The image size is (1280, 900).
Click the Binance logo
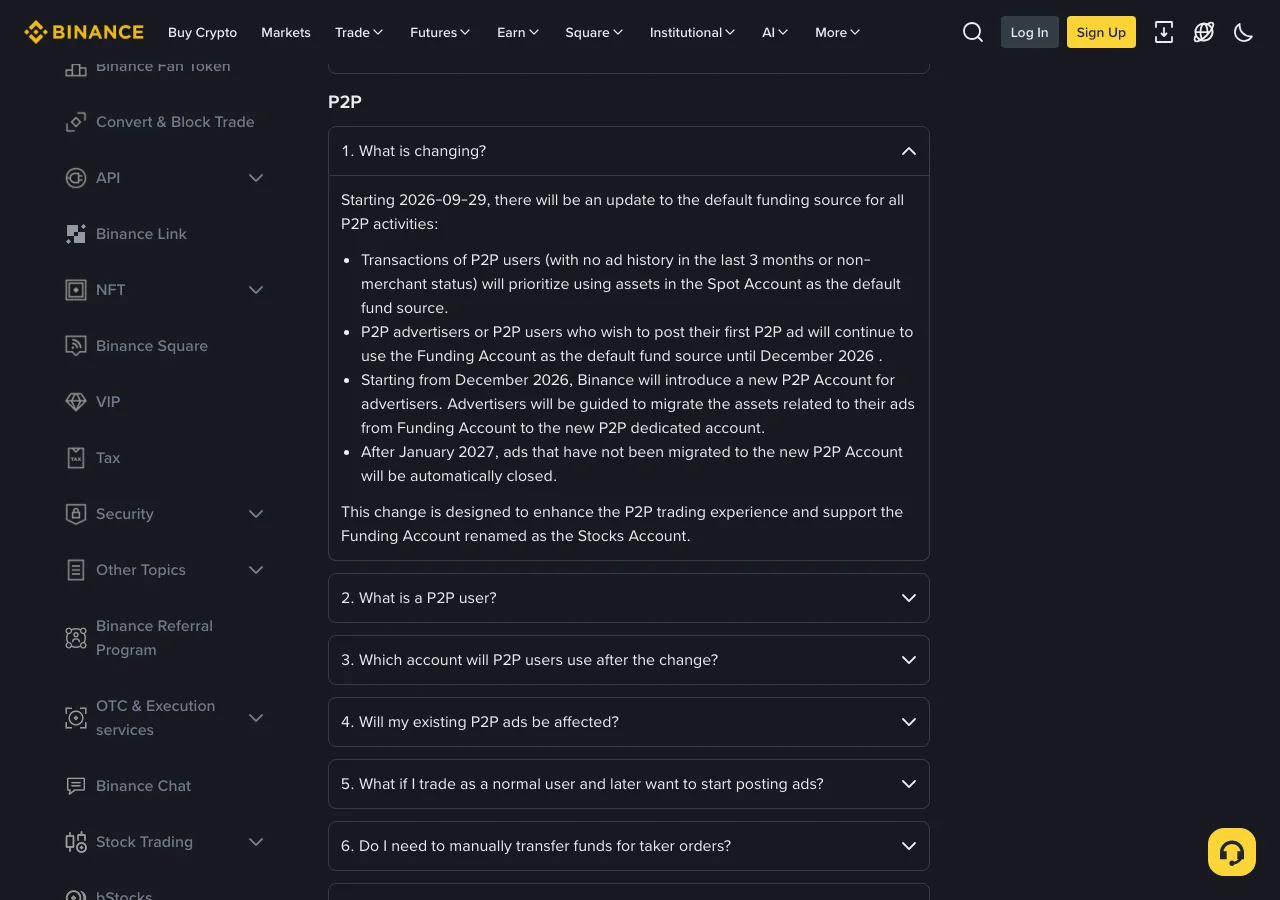(x=84, y=32)
